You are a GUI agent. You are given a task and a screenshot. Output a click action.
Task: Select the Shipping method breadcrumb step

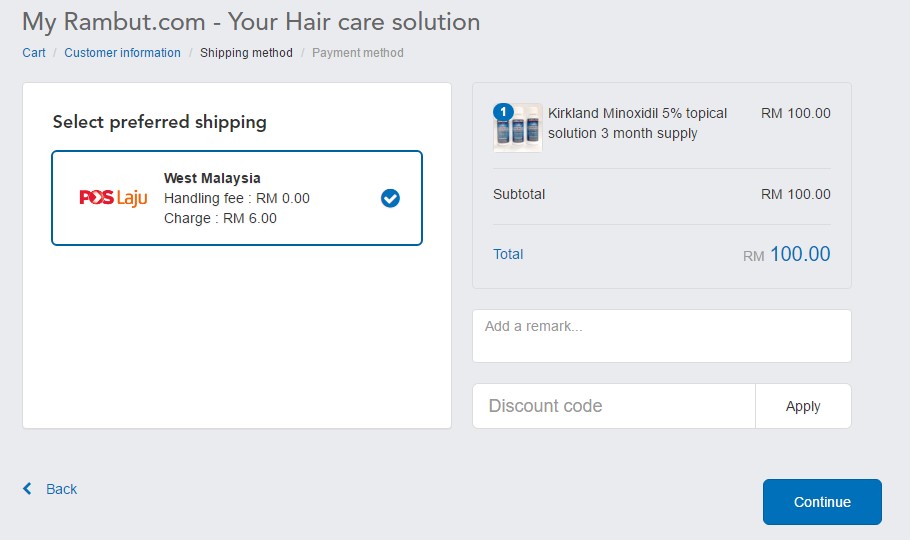point(246,53)
